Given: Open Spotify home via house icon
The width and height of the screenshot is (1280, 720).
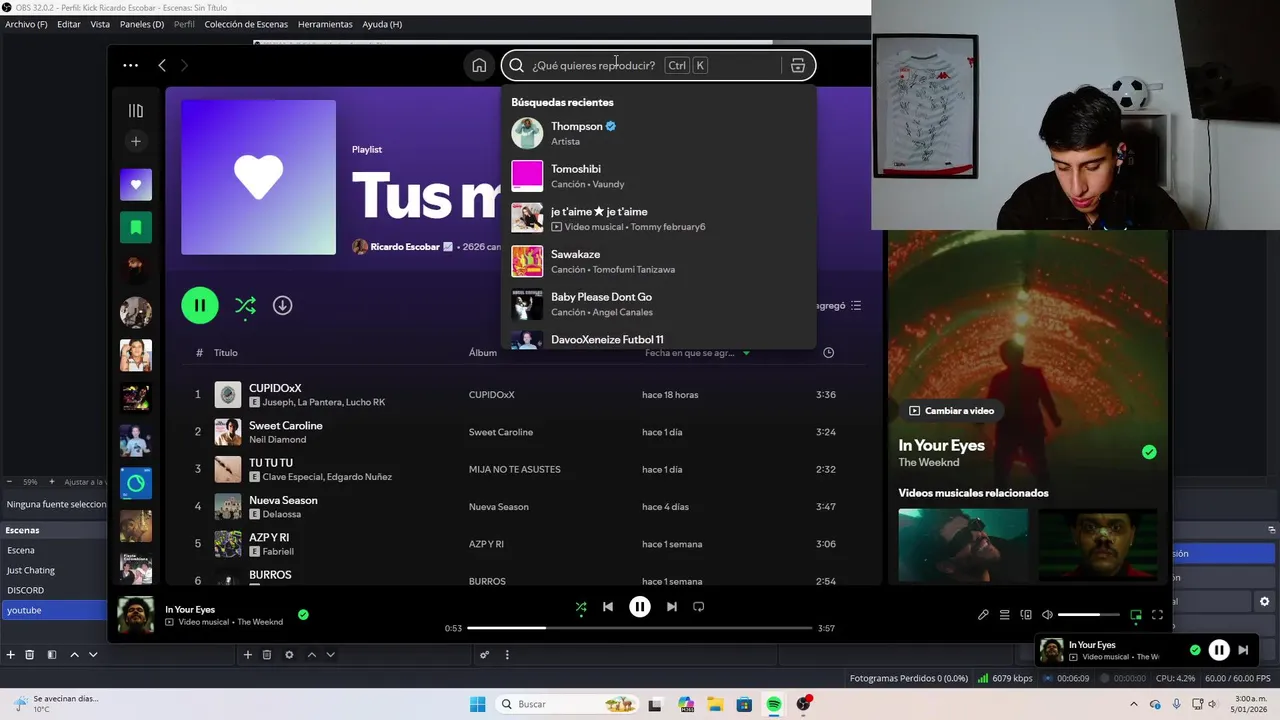Looking at the screenshot, I should (479, 65).
